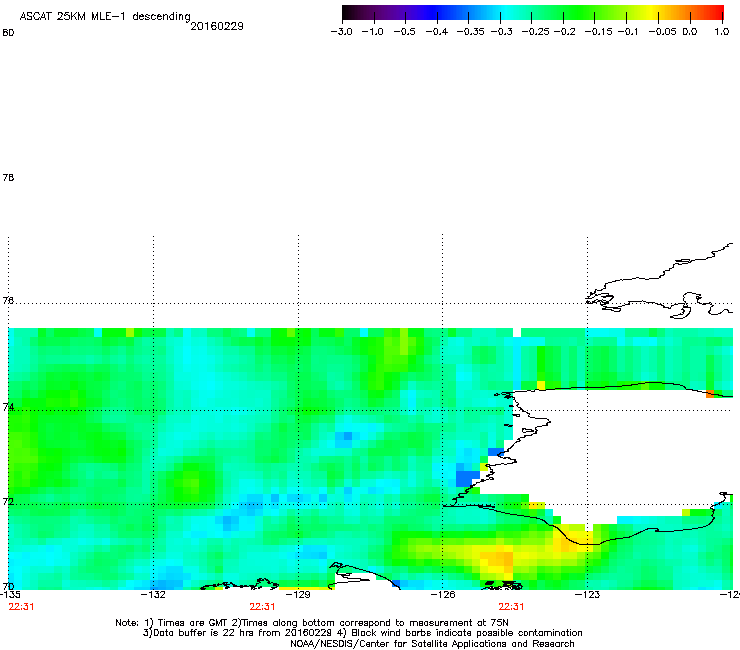Click the 70 latitude axis label
Viewport: 740px width, 650px height.
(8, 586)
